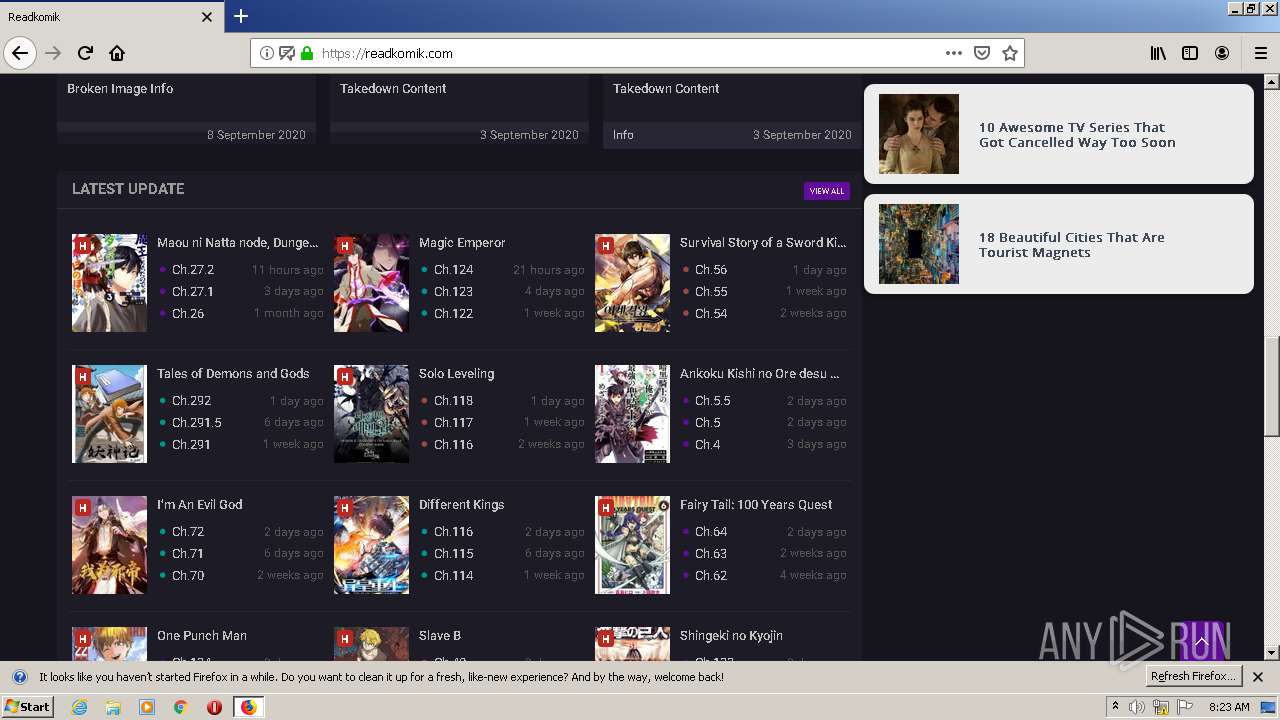Open the Firefox home page icon
The image size is (1280, 720).
(x=117, y=53)
